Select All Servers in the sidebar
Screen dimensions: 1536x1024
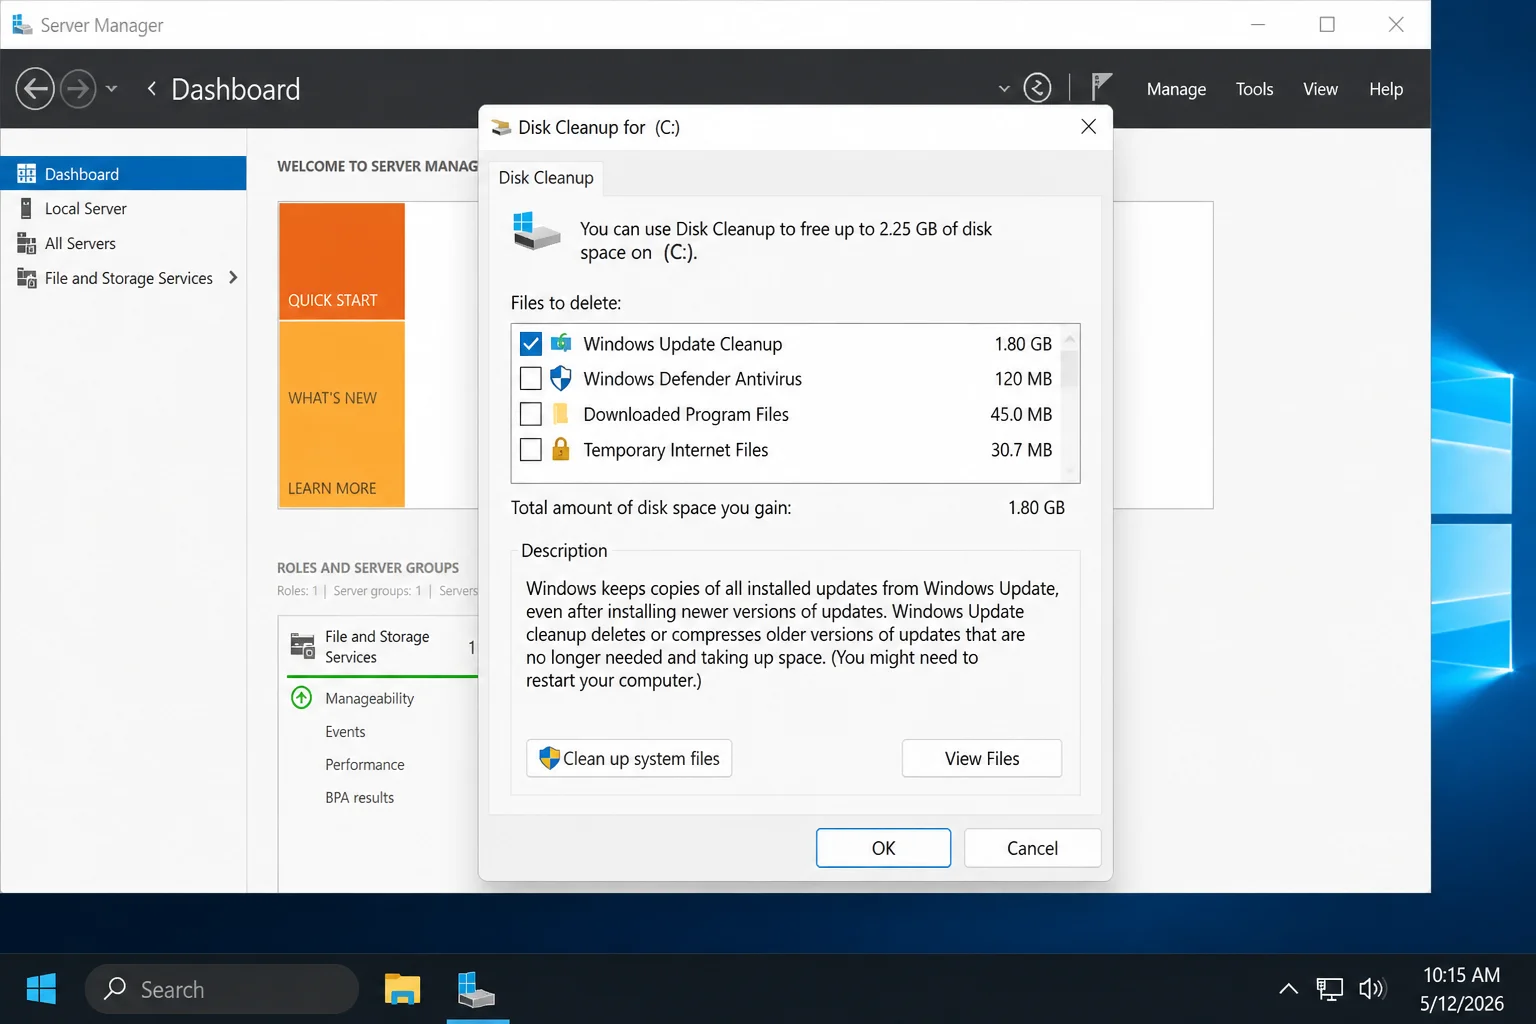coord(123,243)
